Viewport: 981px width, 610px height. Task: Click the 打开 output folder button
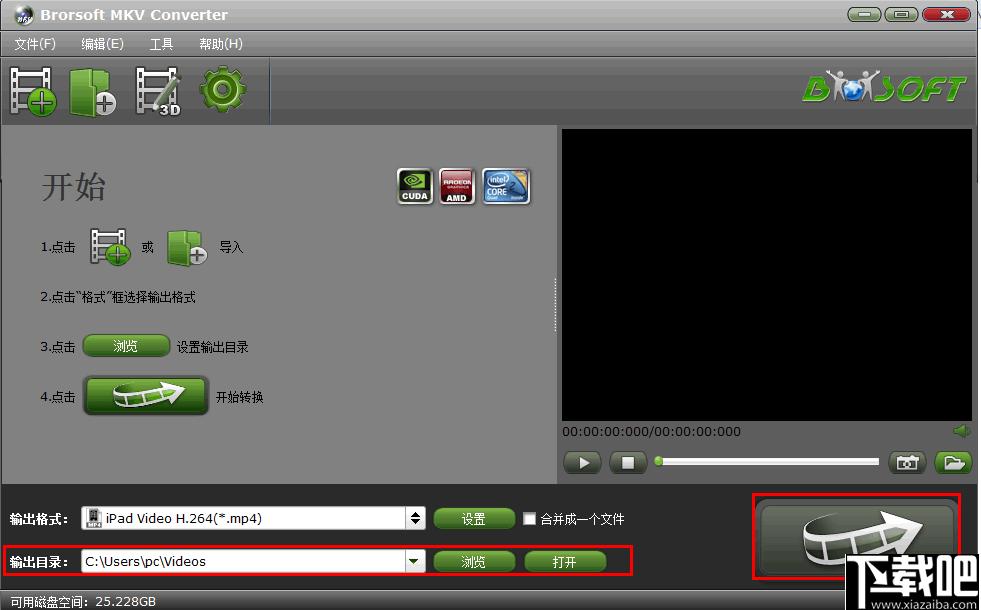pyautogui.click(x=565, y=562)
